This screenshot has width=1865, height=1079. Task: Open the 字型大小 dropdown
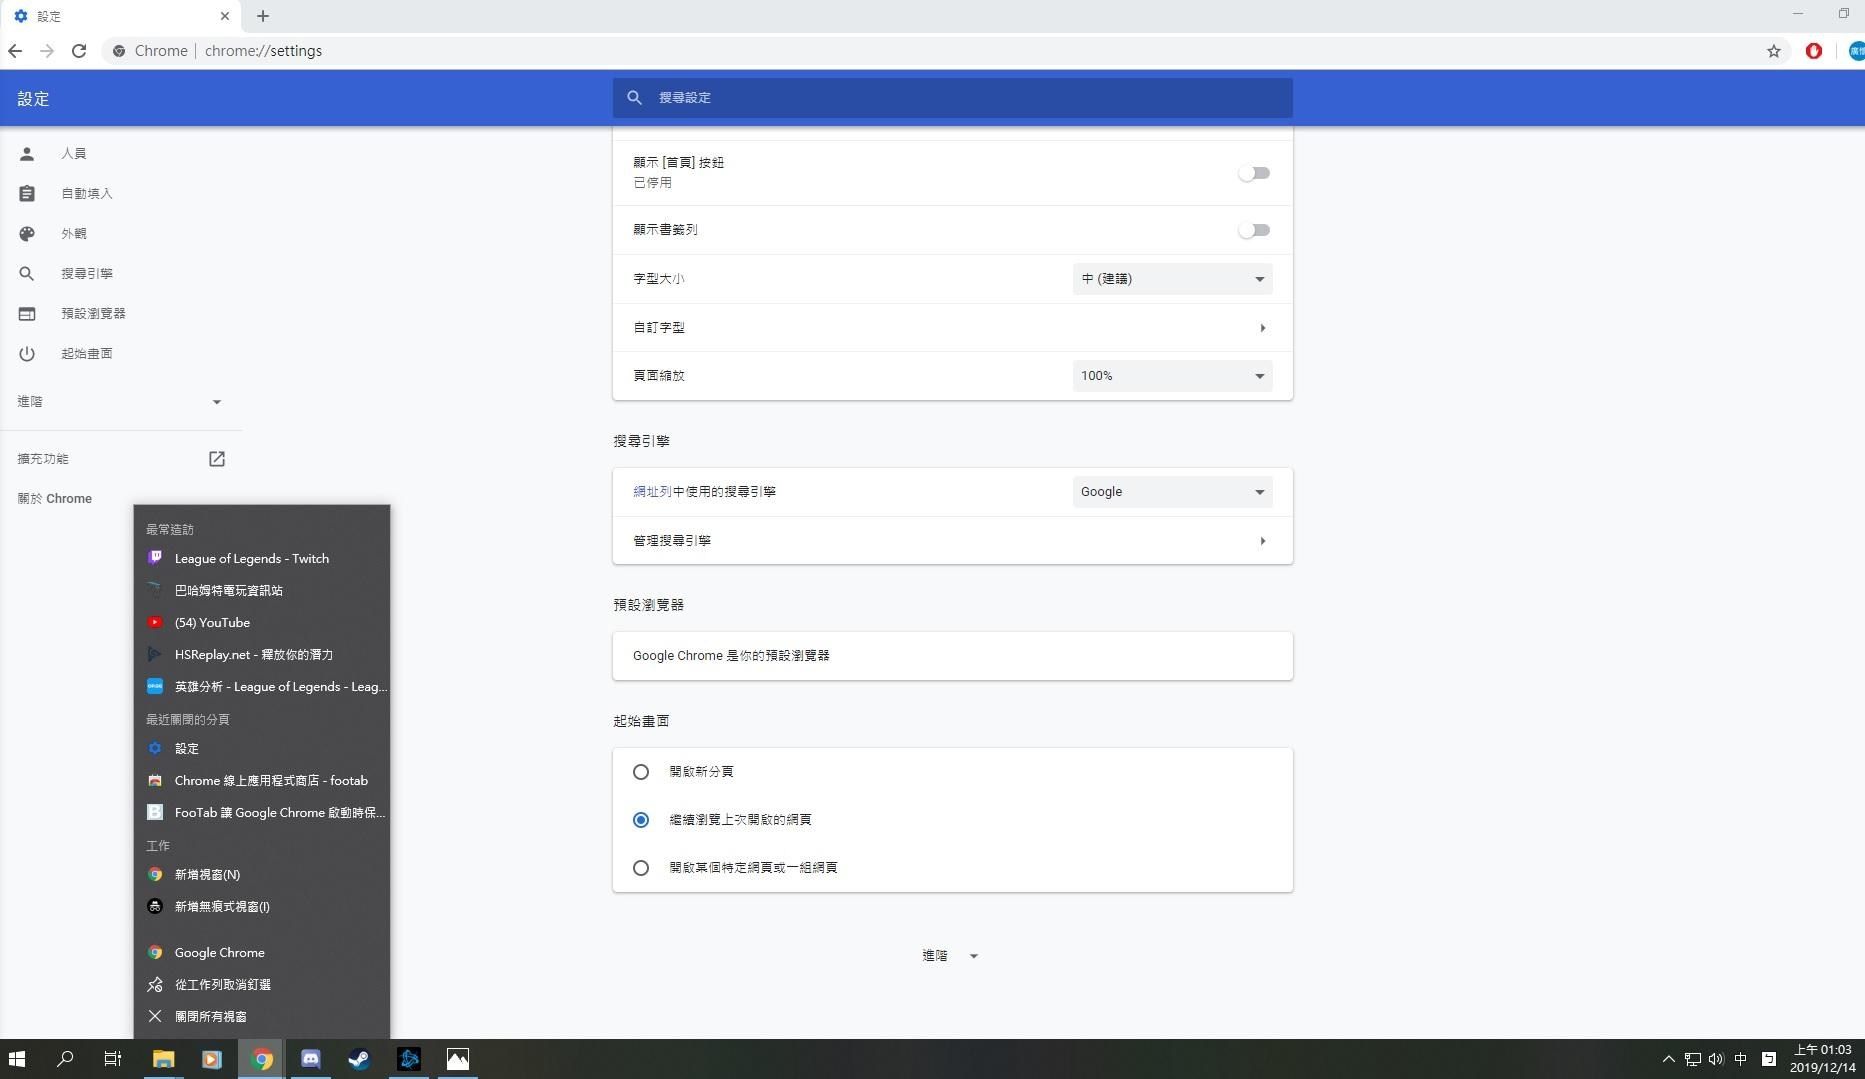(x=1171, y=279)
